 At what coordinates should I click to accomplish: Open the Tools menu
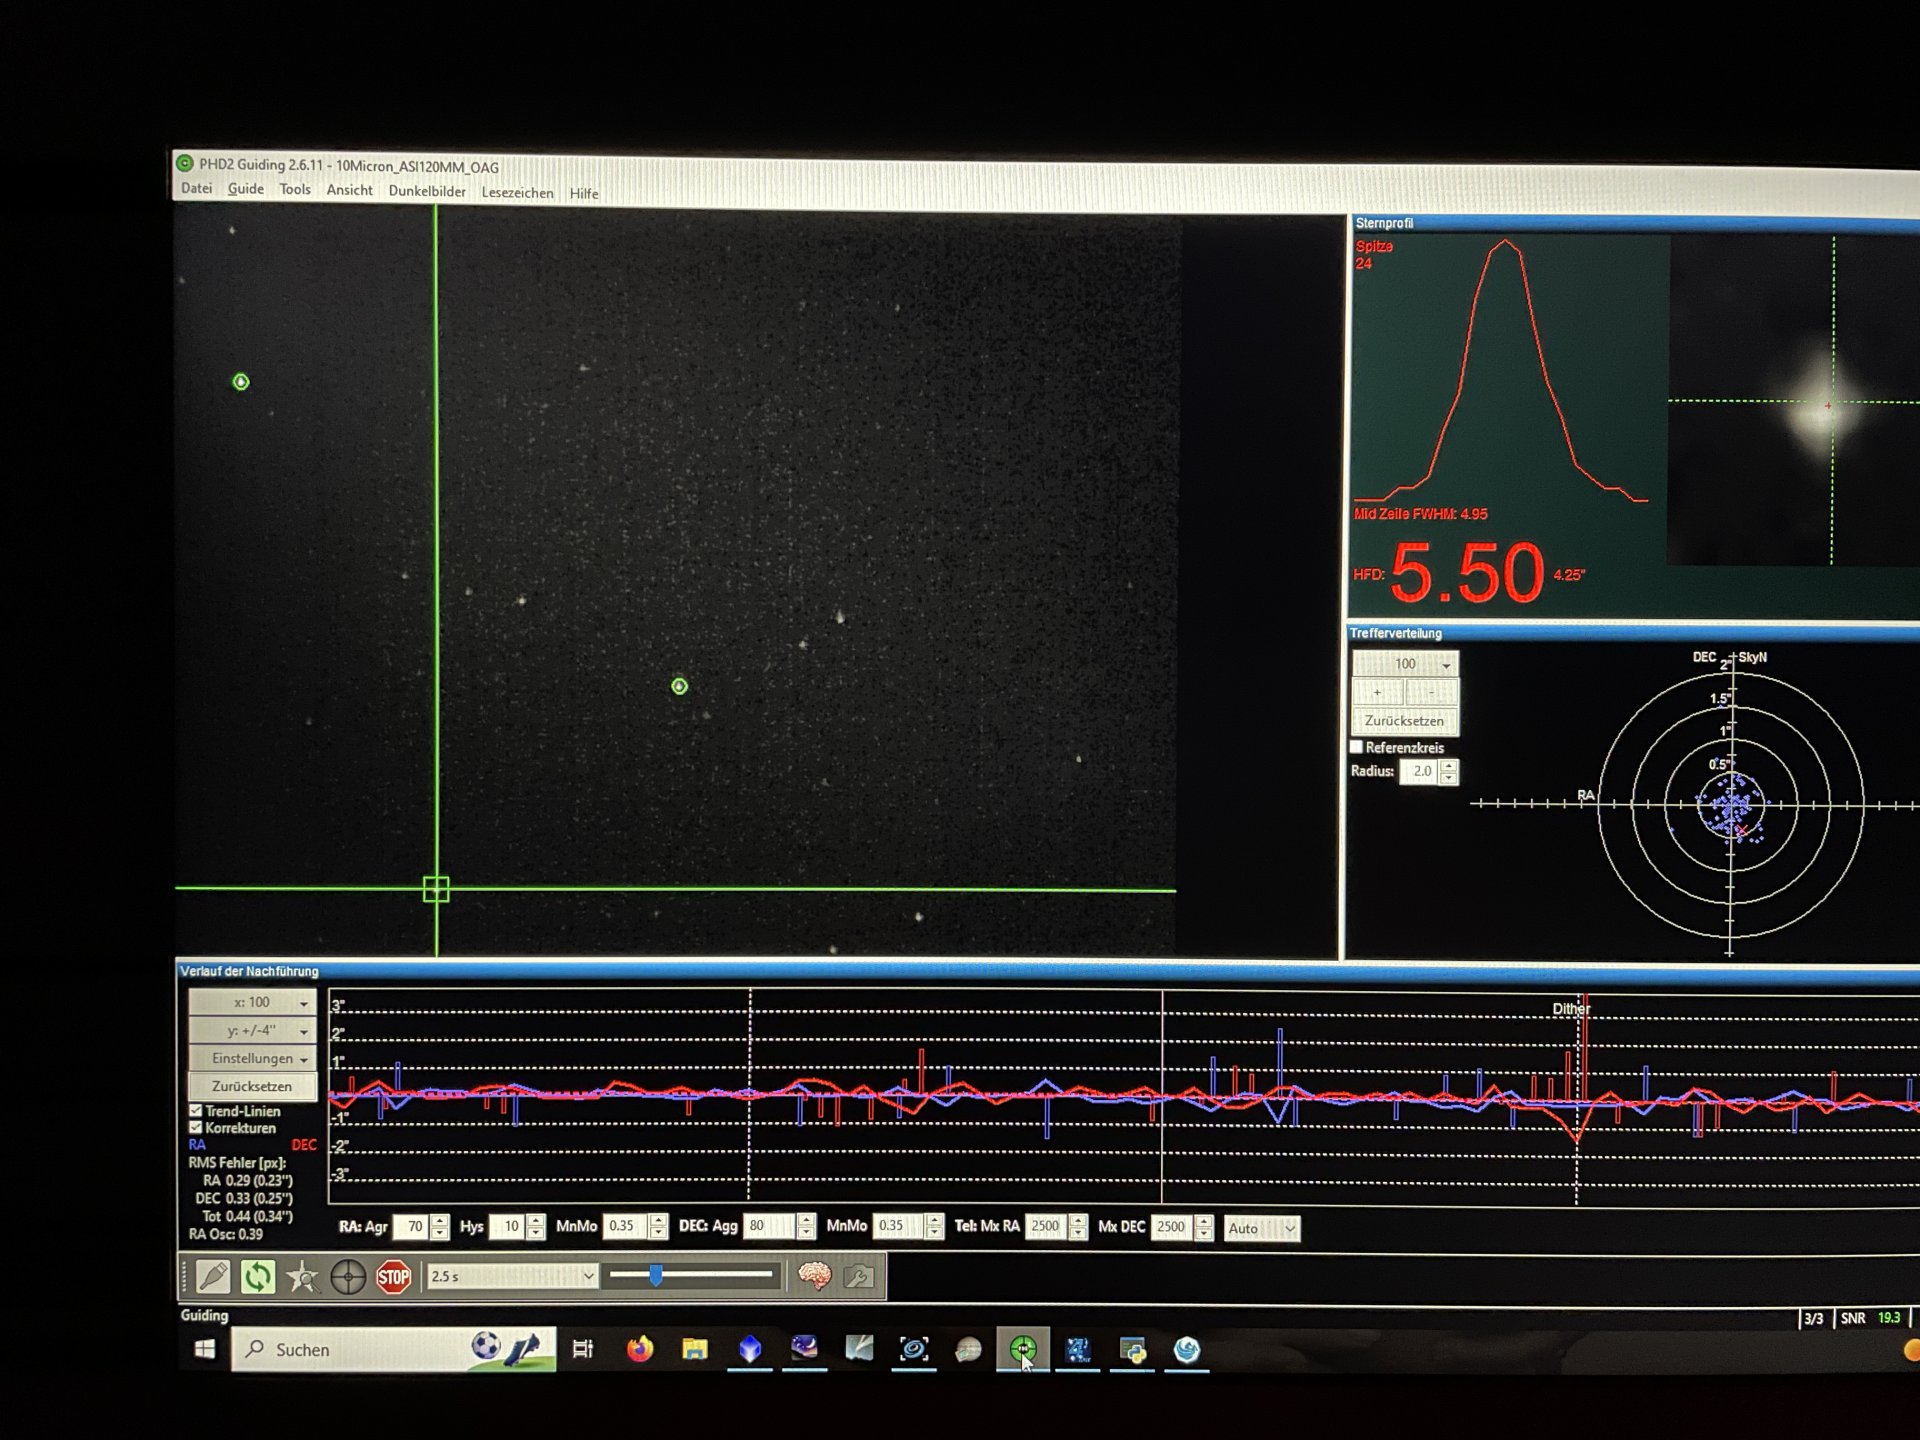[x=295, y=189]
